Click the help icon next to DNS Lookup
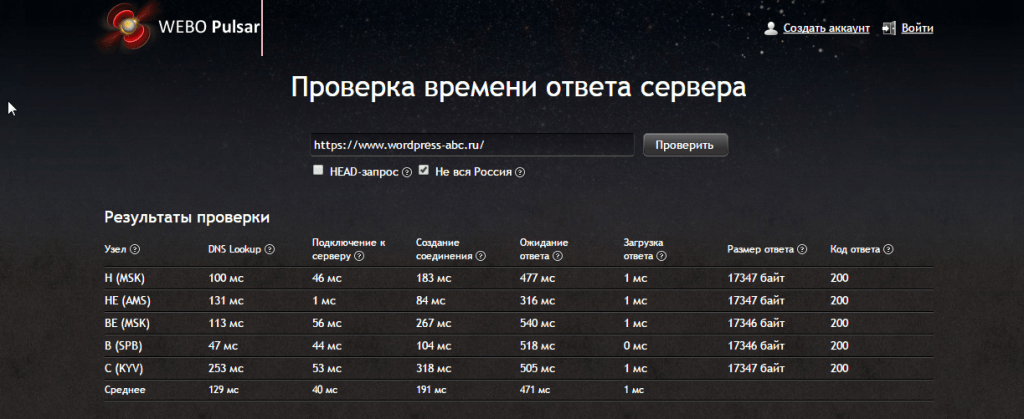1024x419 pixels. [x=270, y=249]
